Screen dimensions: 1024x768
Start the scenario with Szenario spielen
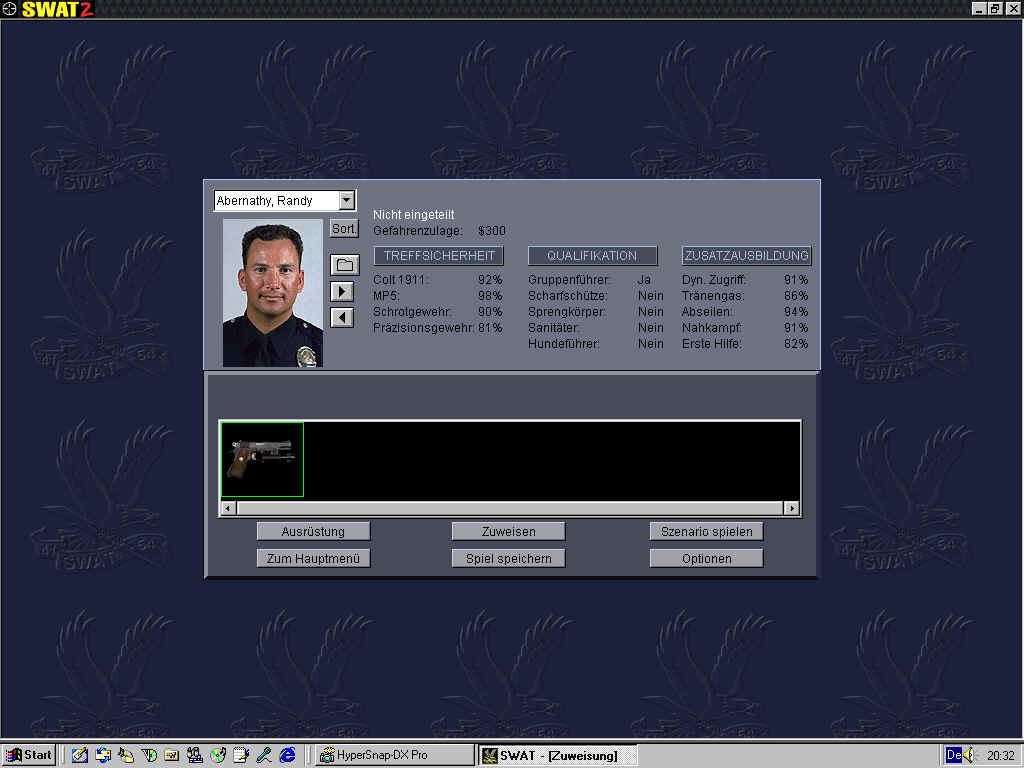tap(706, 531)
